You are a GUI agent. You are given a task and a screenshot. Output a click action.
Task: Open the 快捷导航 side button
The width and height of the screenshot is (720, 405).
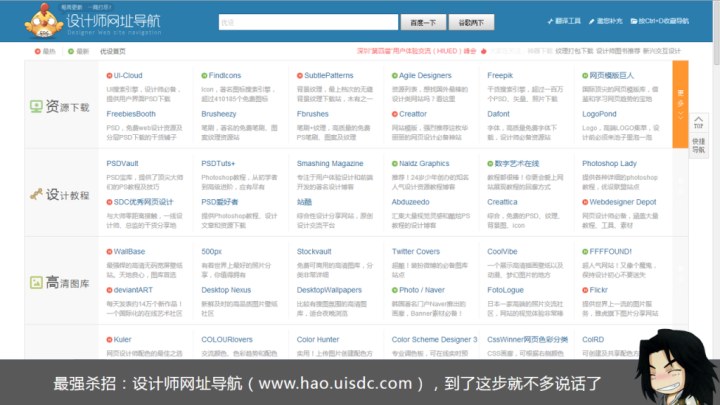[x=698, y=146]
